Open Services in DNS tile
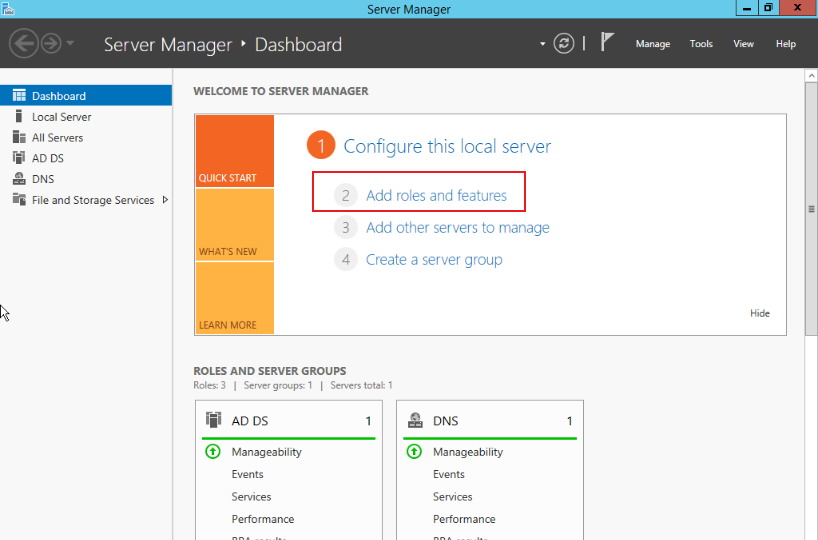 (453, 497)
